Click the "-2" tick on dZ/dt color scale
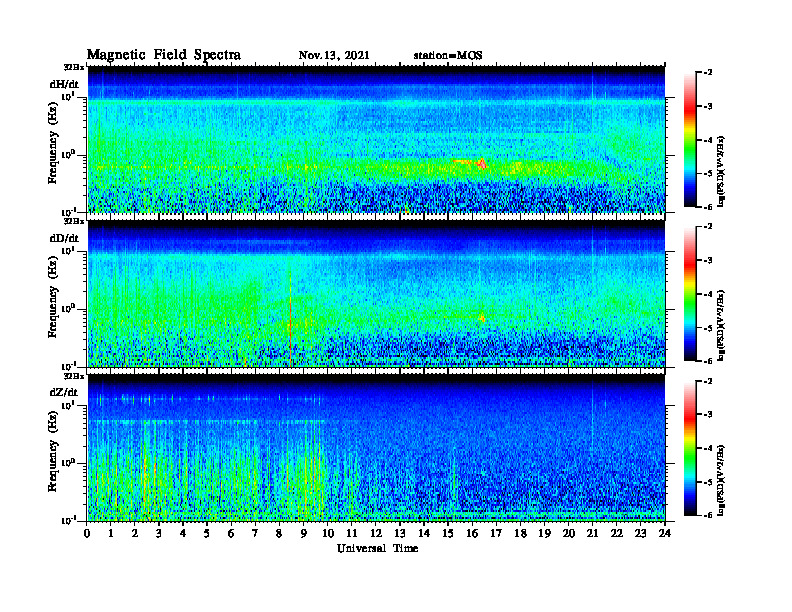 [x=708, y=381]
